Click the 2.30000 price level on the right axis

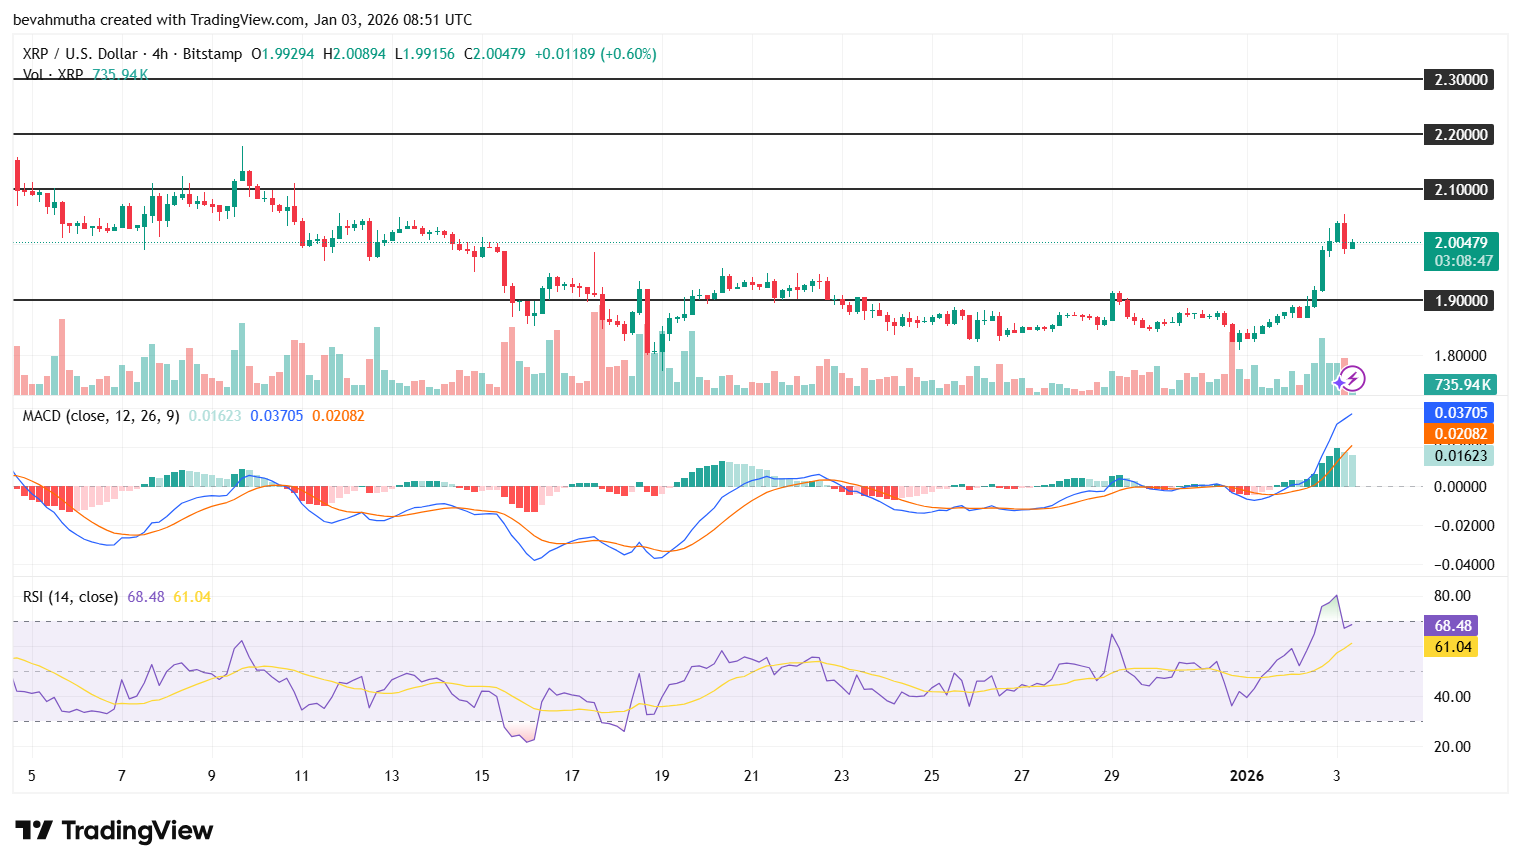pyautogui.click(x=1459, y=79)
